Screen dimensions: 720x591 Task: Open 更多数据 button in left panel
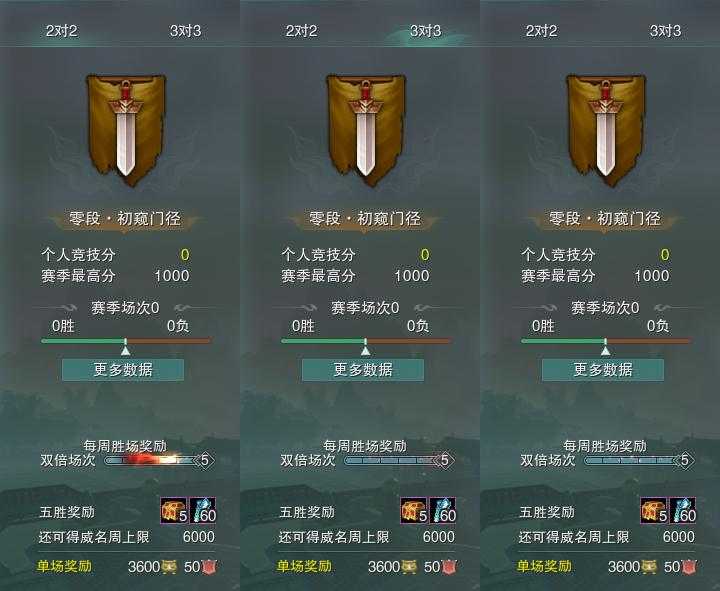(x=123, y=370)
